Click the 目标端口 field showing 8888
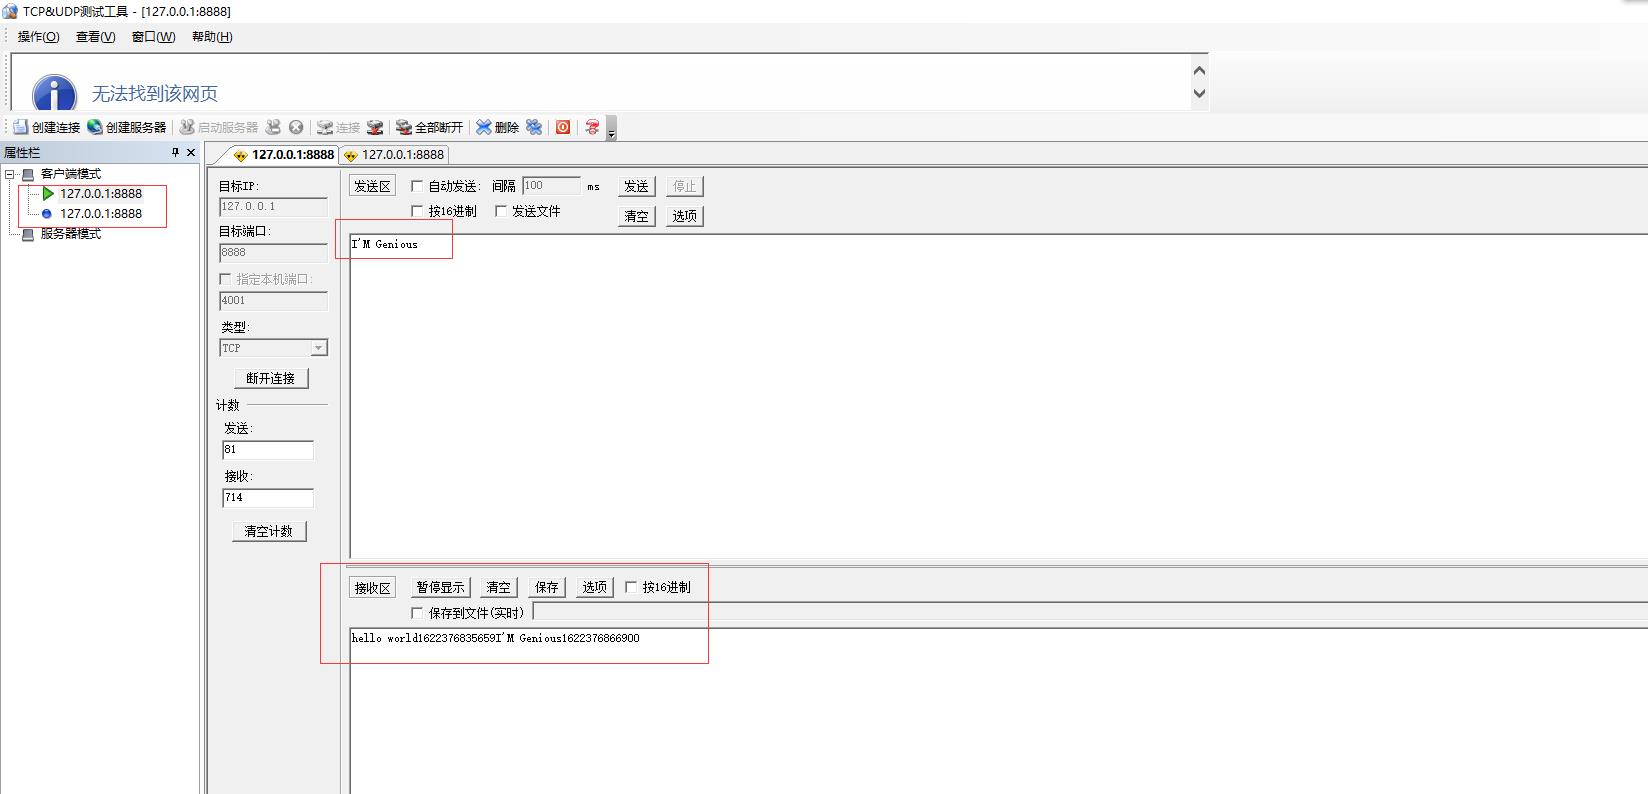 point(273,253)
